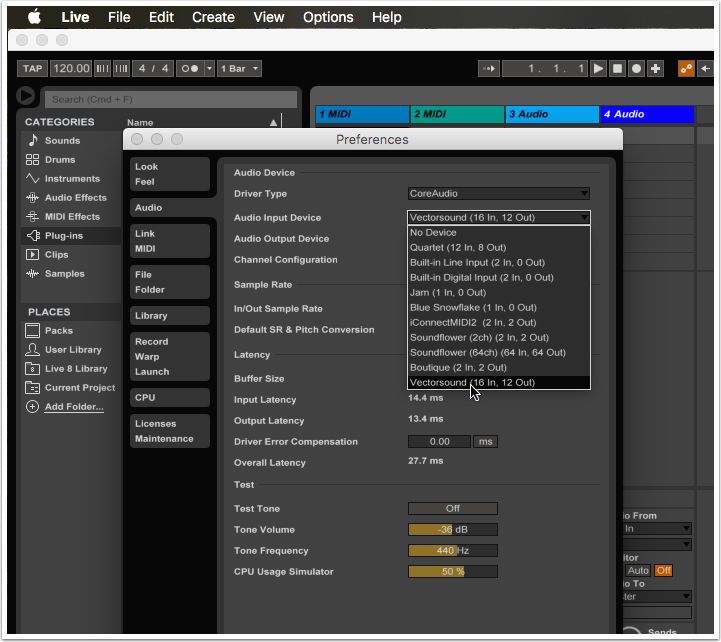Toggle the Test Tone Off button
721x642 pixels.
point(452,508)
